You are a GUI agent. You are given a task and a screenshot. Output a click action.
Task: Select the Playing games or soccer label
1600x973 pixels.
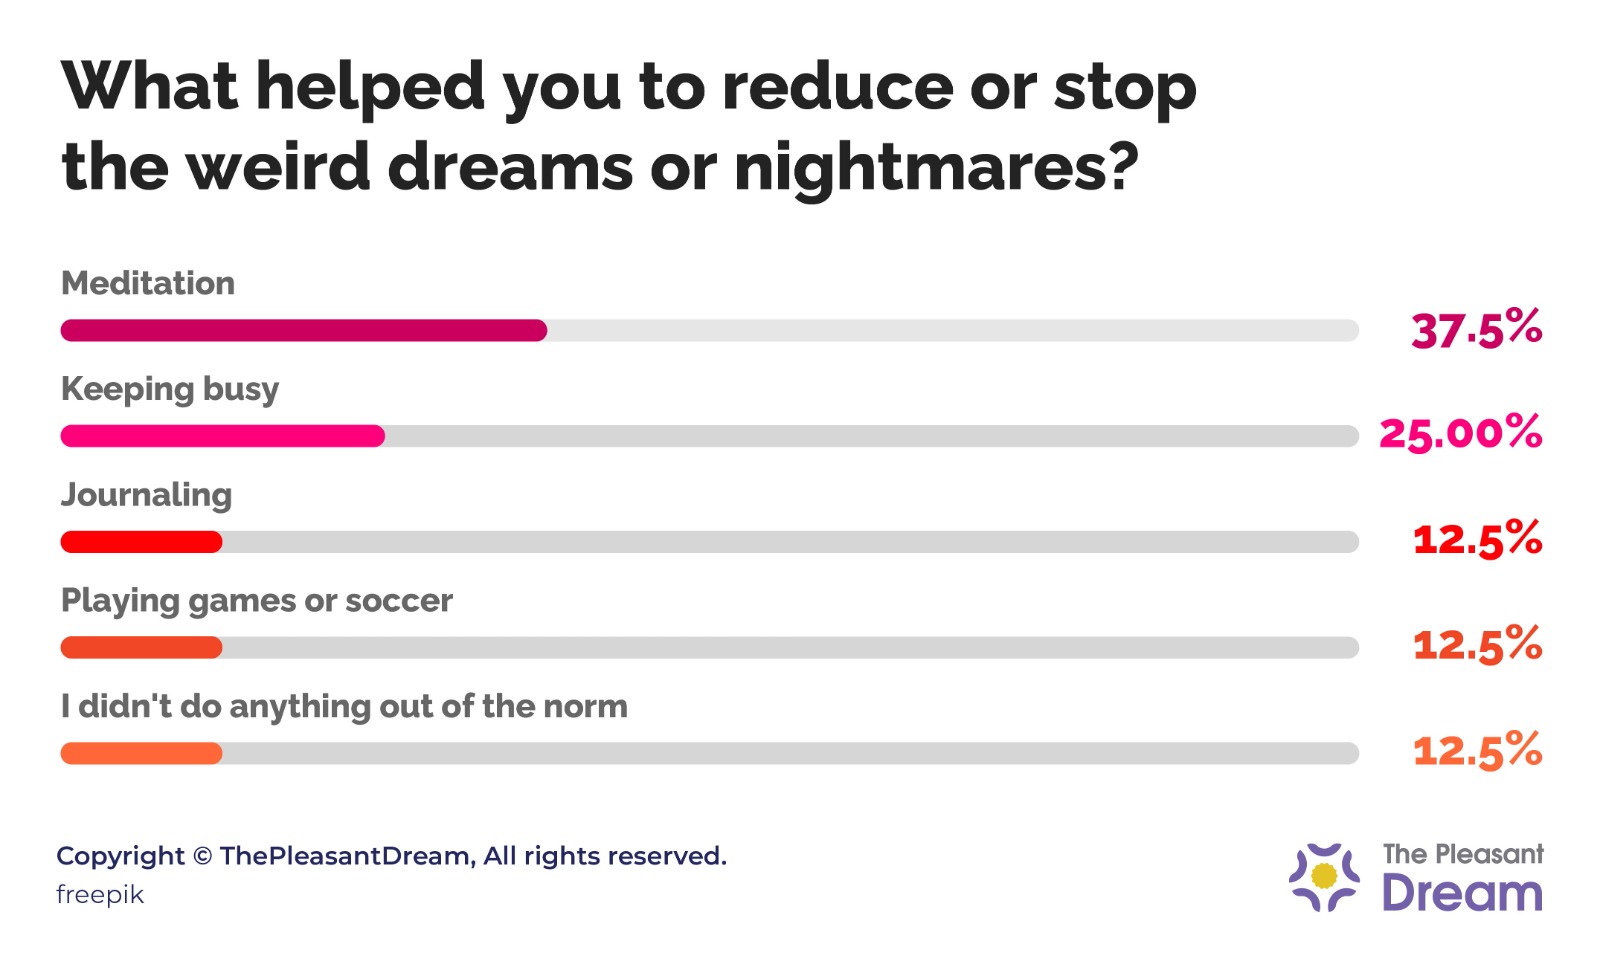257,601
